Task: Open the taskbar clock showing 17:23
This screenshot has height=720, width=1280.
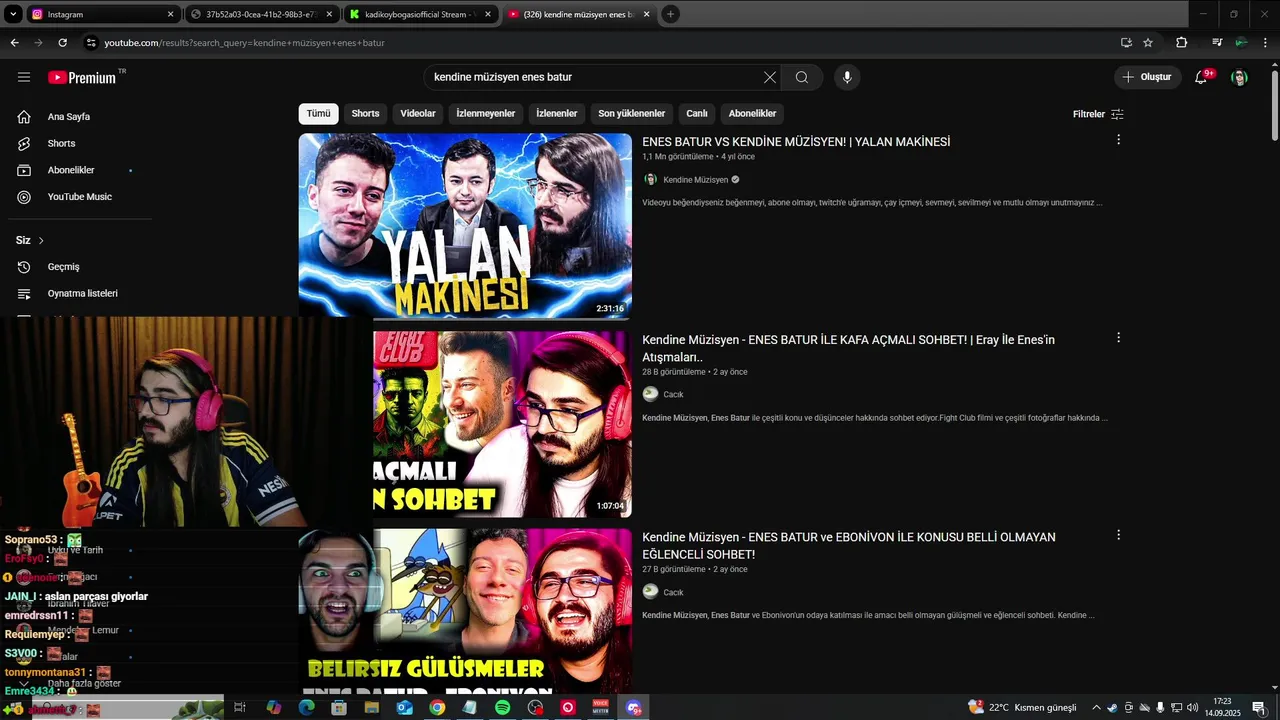Action: click(x=1222, y=707)
